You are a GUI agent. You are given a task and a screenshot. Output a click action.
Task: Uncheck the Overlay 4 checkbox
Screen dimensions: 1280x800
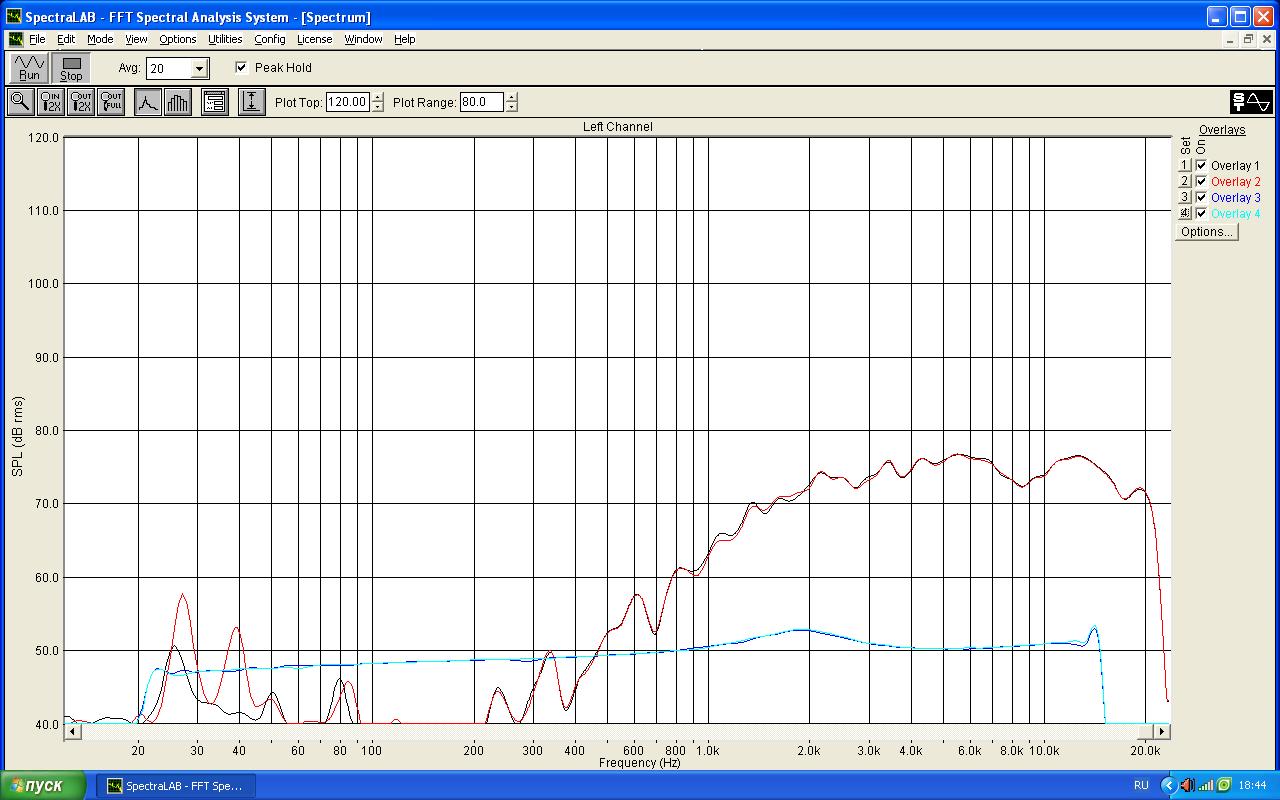pos(1201,214)
